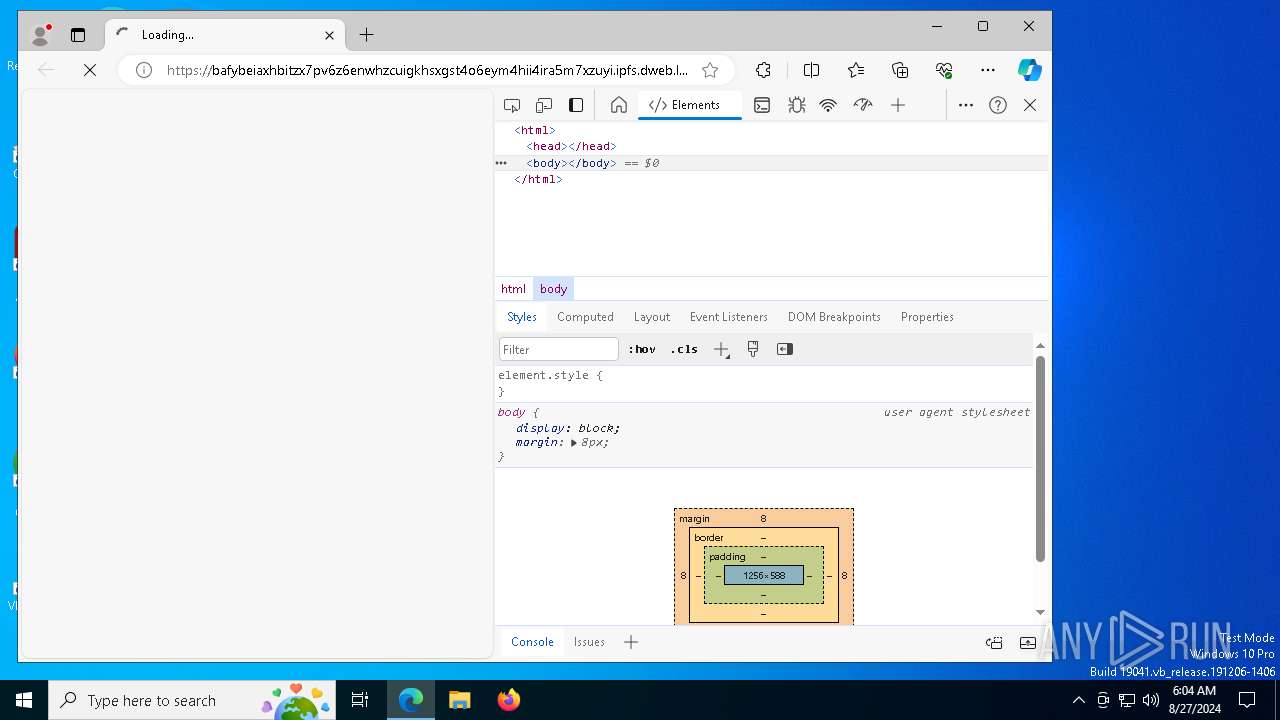Toggle .cls element classes panel
Image resolution: width=1280 pixels, height=720 pixels.
click(684, 349)
